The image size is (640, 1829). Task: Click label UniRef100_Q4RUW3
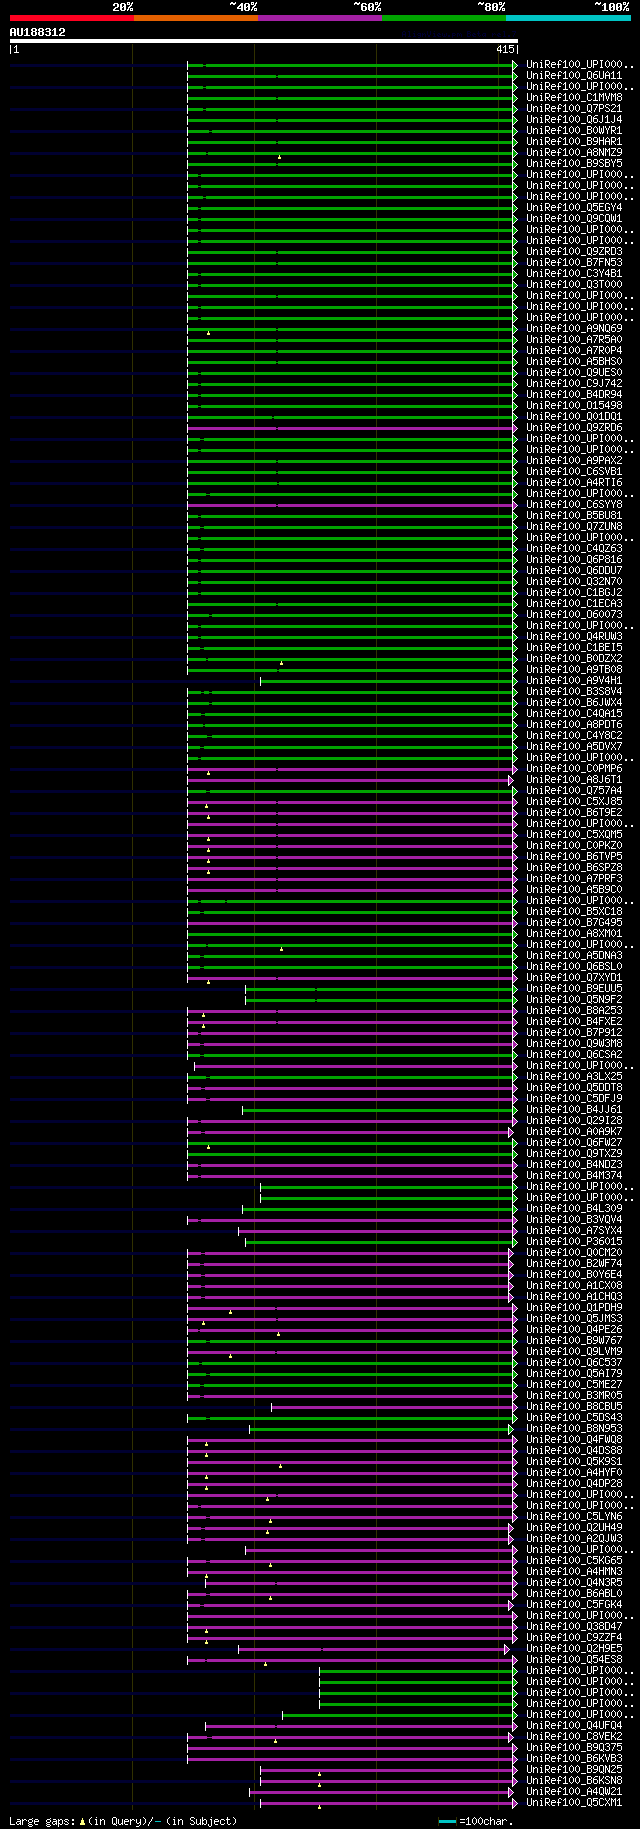[x=574, y=637]
